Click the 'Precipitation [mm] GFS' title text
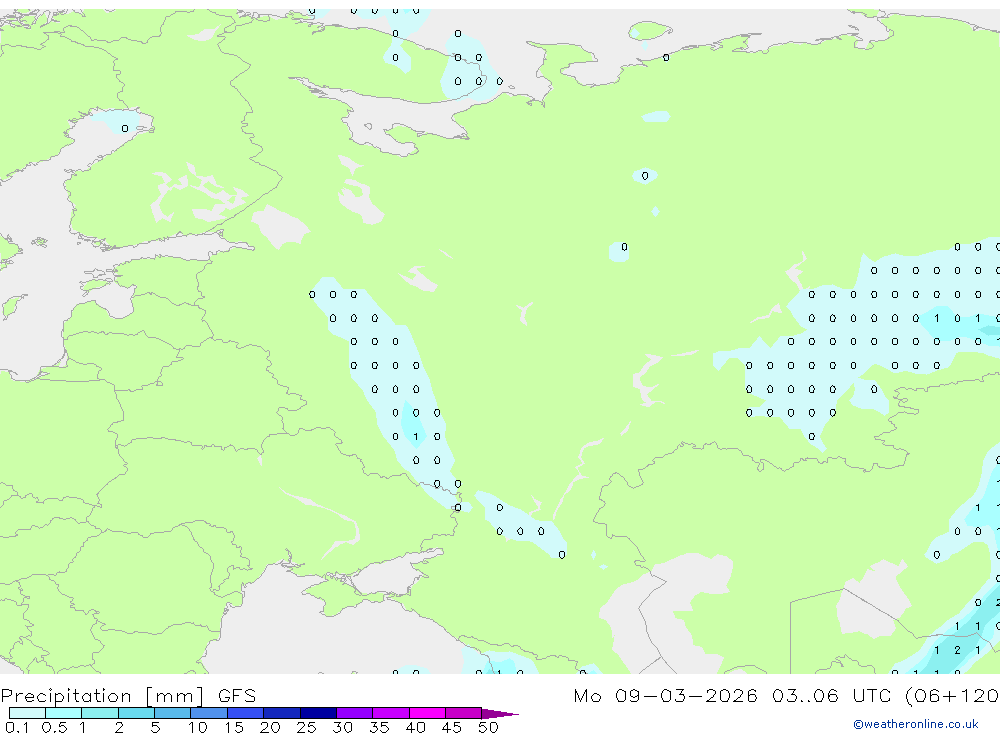This screenshot has width=1000, height=733. tap(128, 696)
